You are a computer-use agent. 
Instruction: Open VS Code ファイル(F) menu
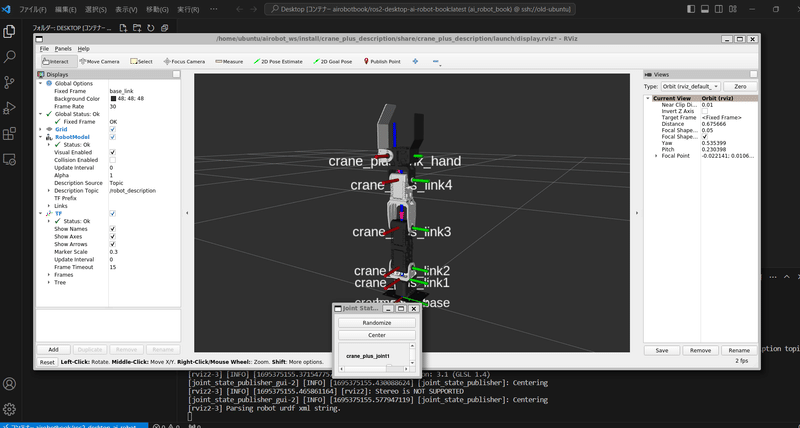coord(33,9)
